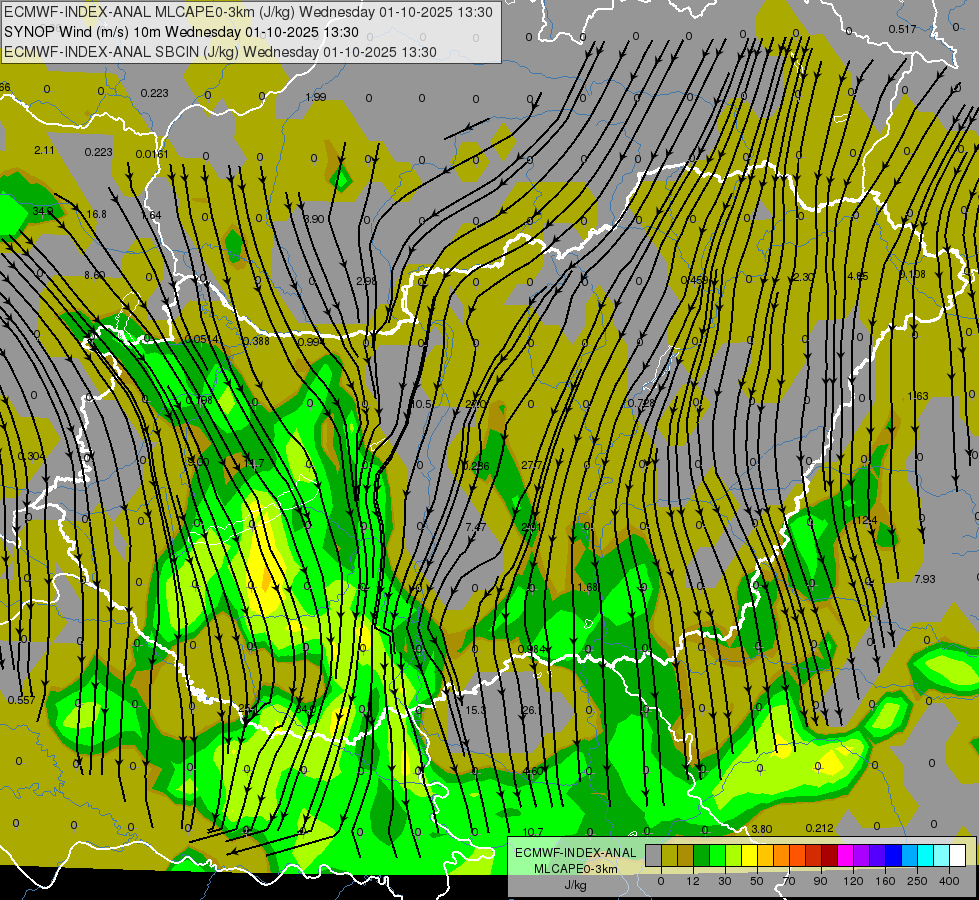This screenshot has height=900, width=979.
Task: Pick the pure blue legend swatch
Action: click(894, 855)
